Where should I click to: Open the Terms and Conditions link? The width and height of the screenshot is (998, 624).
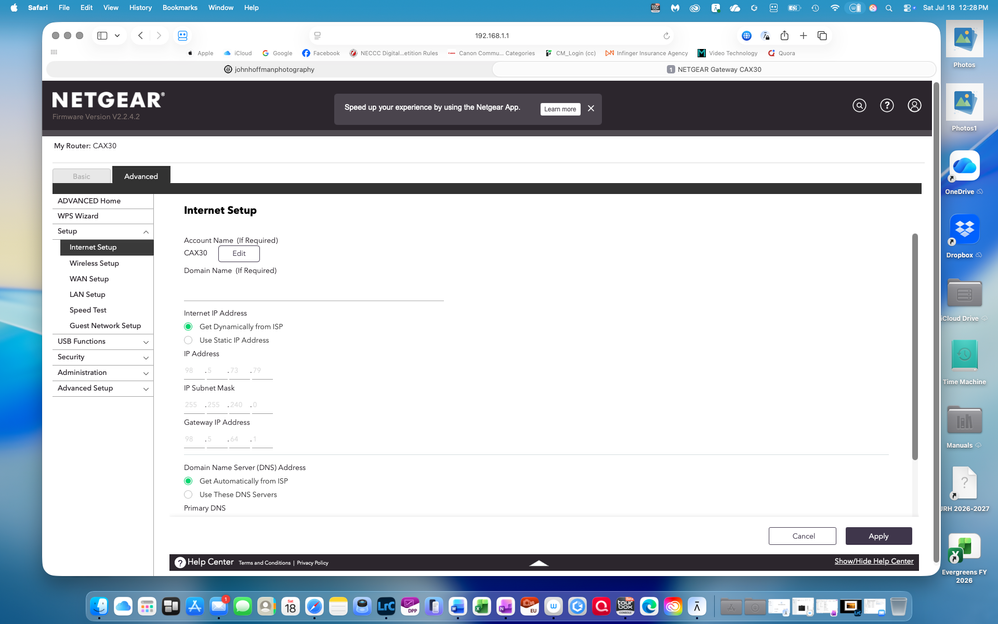[264, 563]
